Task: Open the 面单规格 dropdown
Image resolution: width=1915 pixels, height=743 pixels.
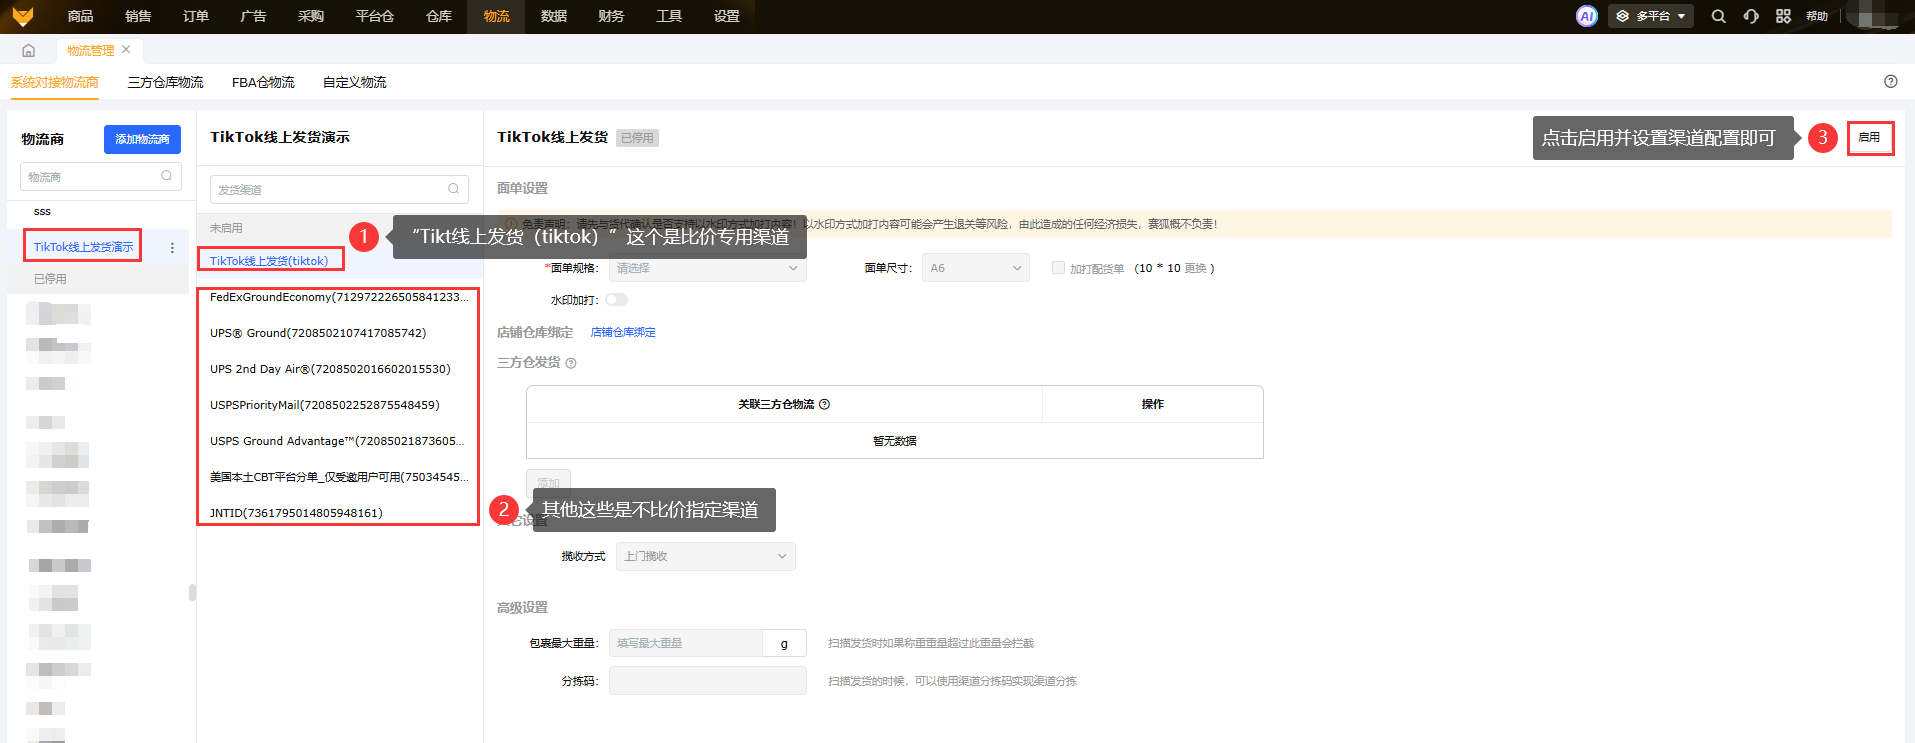Action: [x=707, y=268]
